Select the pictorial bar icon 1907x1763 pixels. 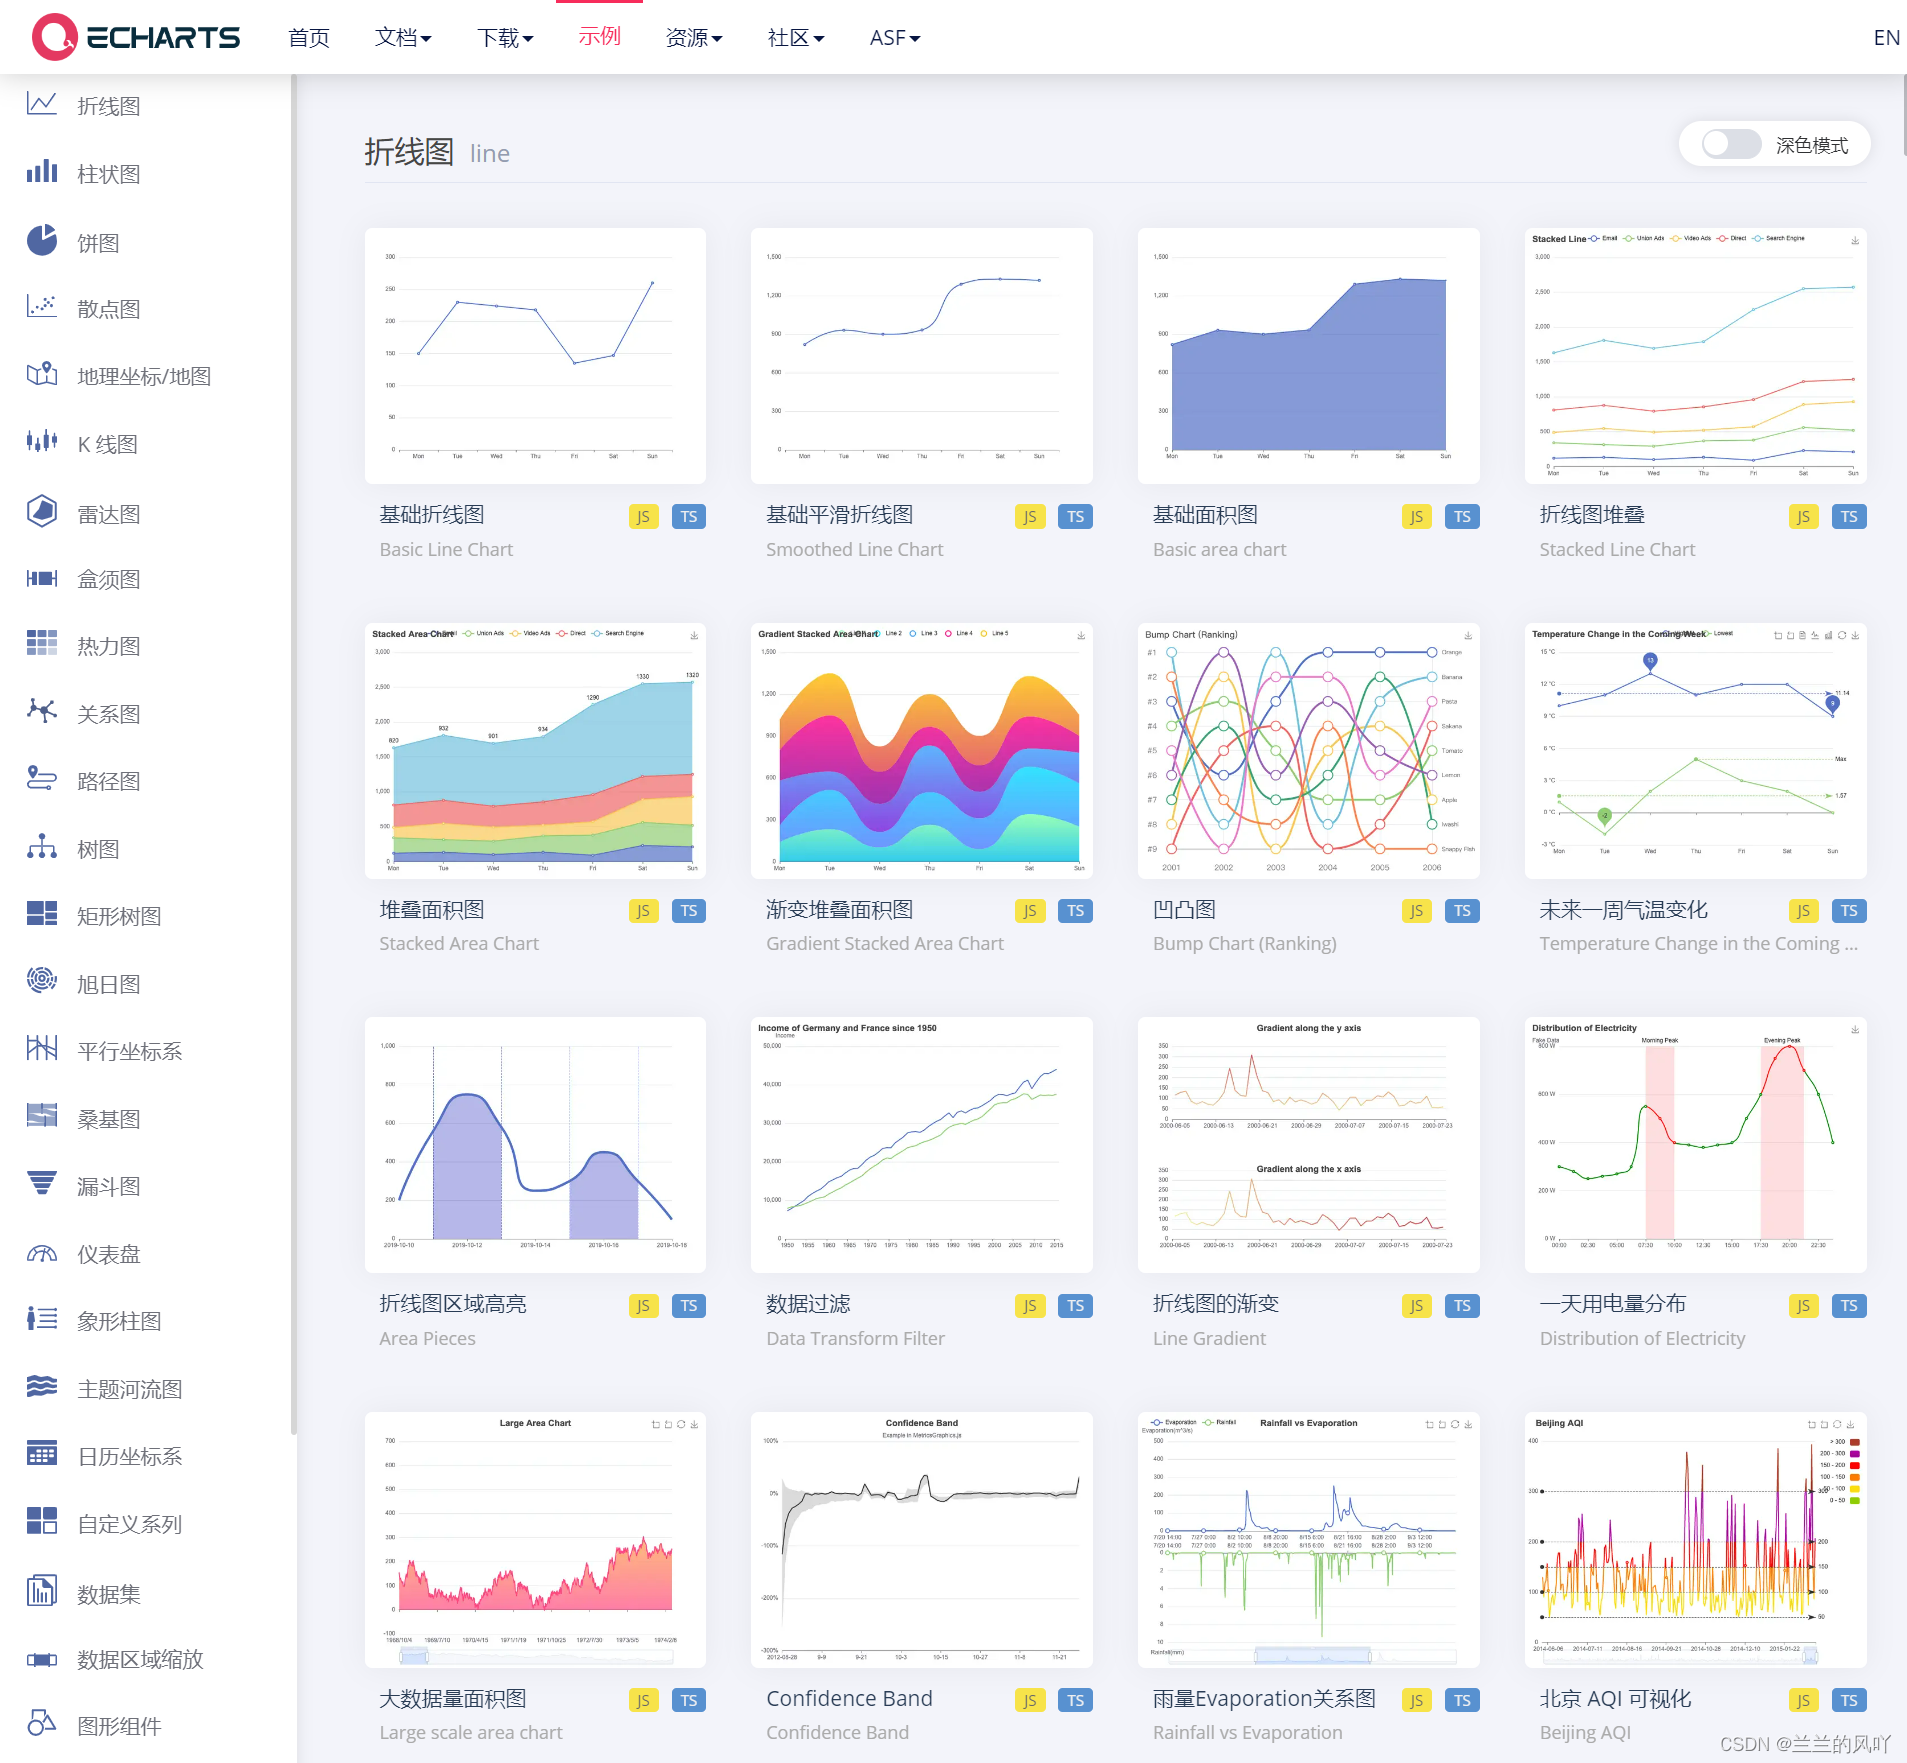coord(41,1319)
